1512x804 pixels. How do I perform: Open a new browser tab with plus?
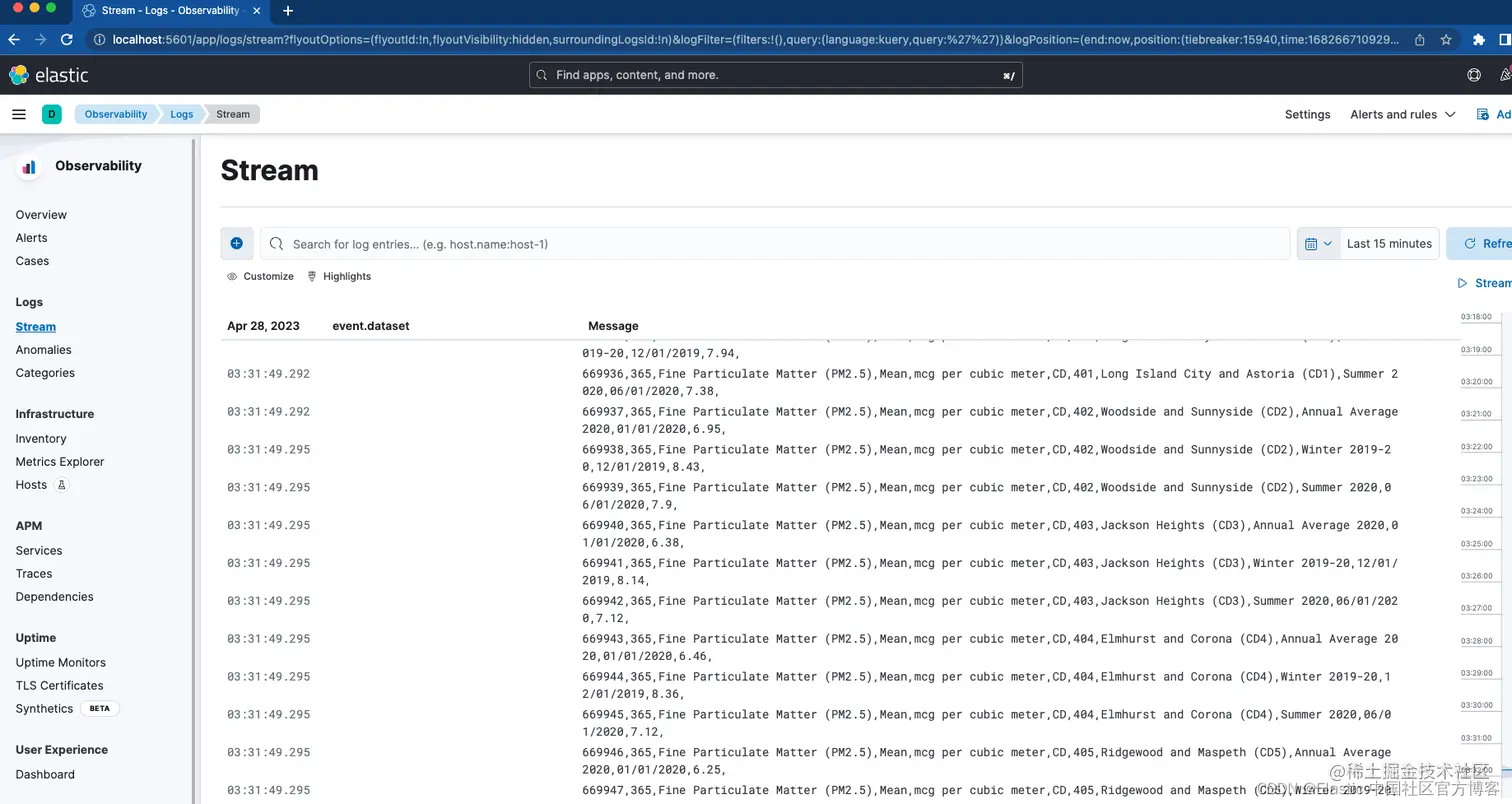[x=288, y=11]
